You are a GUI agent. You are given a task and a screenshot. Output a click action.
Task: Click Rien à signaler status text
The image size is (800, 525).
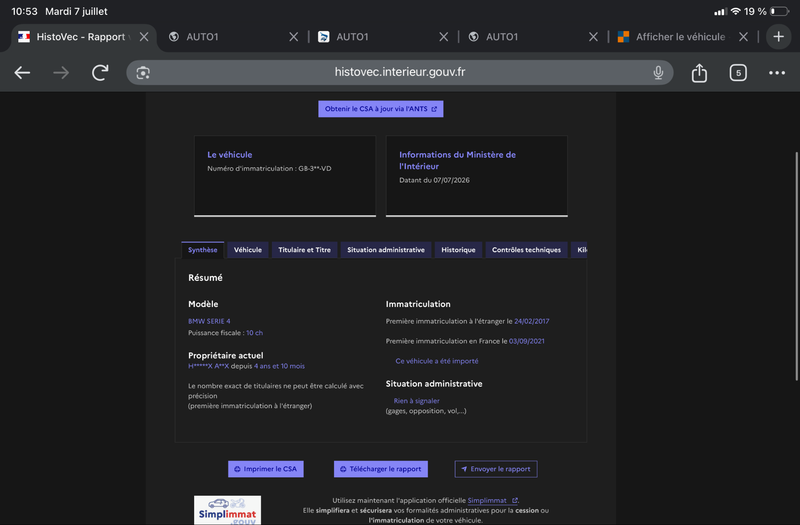tap(416, 401)
